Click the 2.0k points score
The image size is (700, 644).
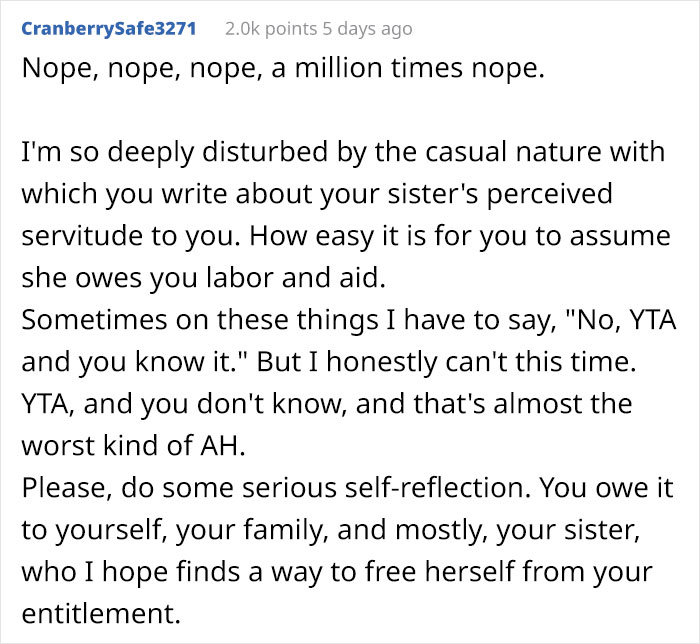coord(256,28)
